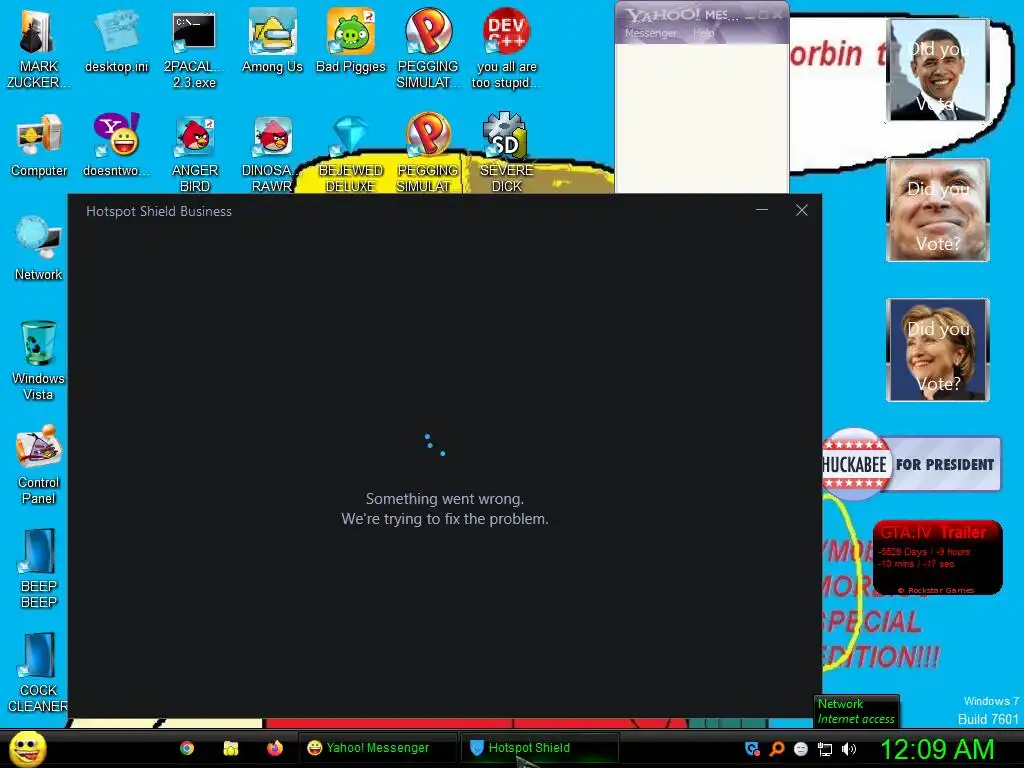Image resolution: width=1024 pixels, height=768 pixels.
Task: Open the file explorer taskbar icon
Action: pos(231,748)
